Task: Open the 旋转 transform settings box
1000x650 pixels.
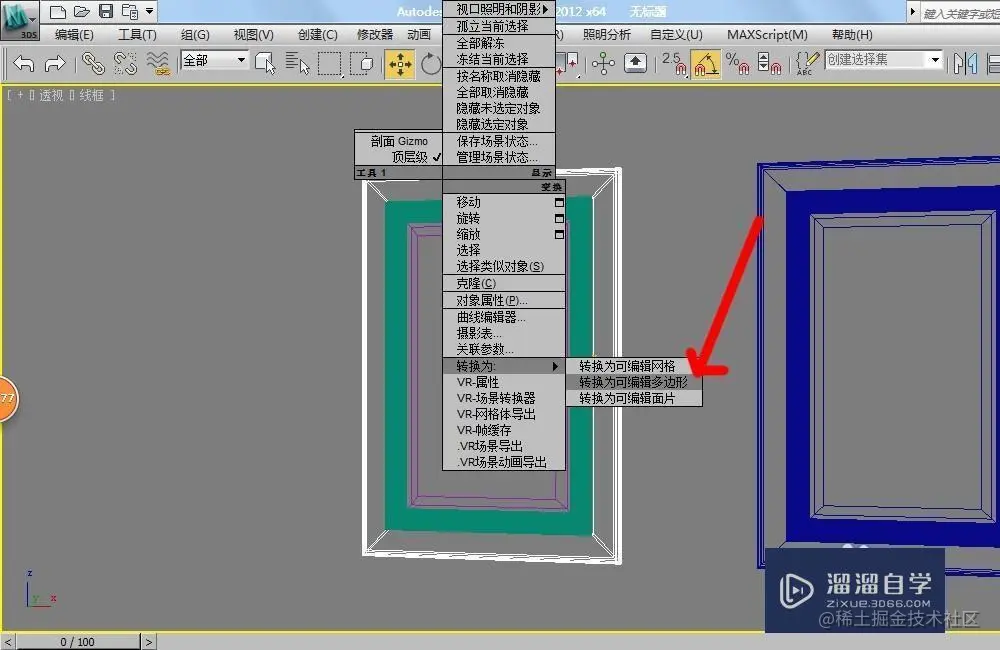Action: pos(559,219)
